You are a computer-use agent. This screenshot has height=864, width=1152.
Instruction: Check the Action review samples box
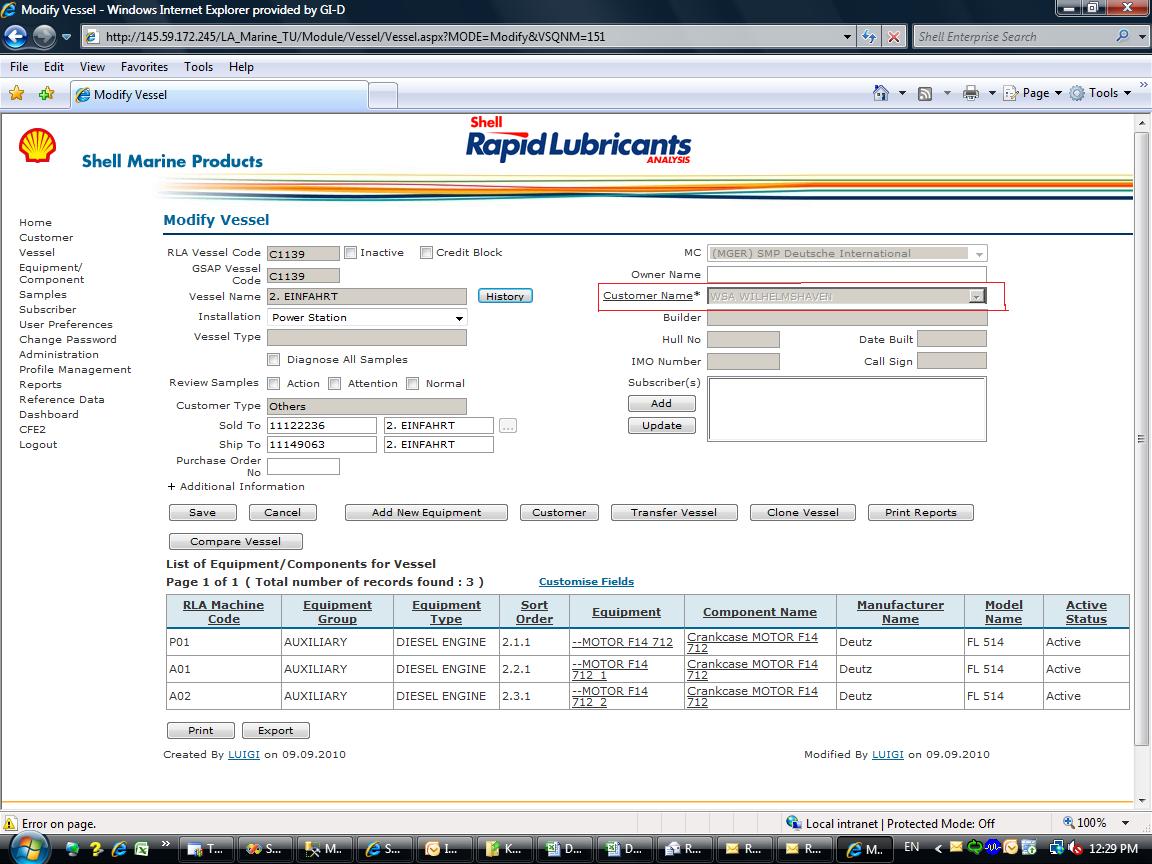[273, 384]
